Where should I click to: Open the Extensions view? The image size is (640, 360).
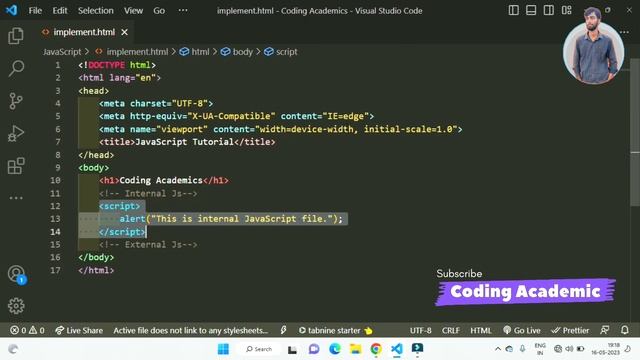click(16, 166)
